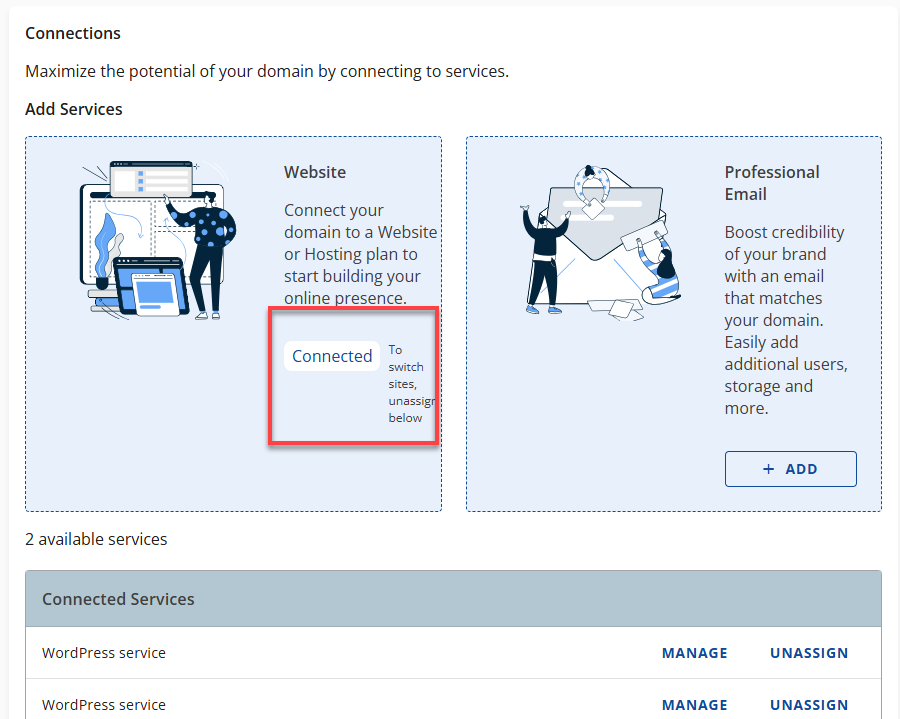Click the browser window graphic in the Website illustration
900x719 pixels.
(x=150, y=180)
